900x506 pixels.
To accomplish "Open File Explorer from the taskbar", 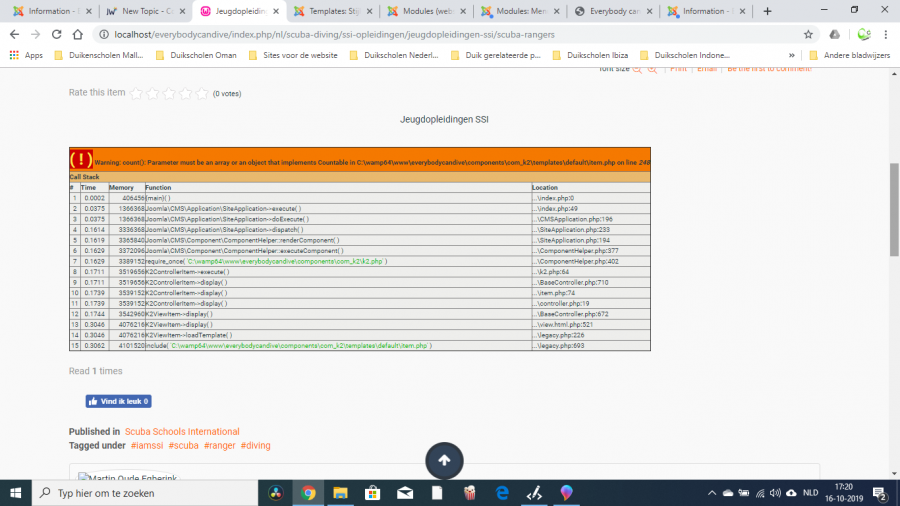I will coord(340,493).
